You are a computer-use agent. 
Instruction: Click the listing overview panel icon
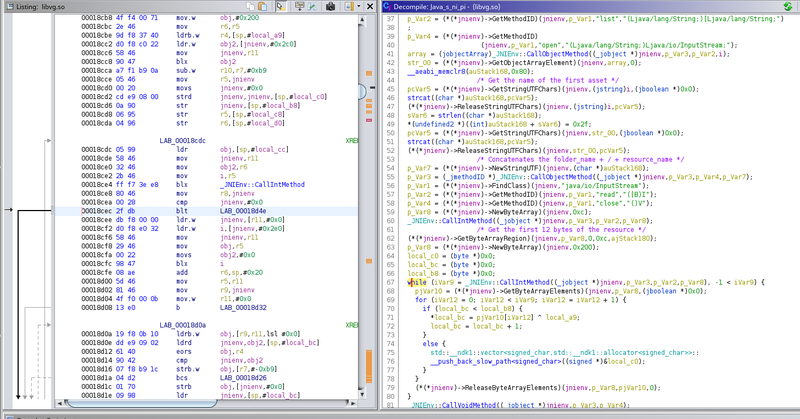pos(349,7)
